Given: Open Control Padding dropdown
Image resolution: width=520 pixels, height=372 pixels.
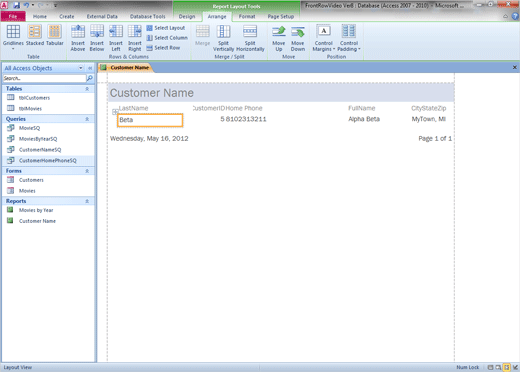Looking at the screenshot, I should coord(349,38).
